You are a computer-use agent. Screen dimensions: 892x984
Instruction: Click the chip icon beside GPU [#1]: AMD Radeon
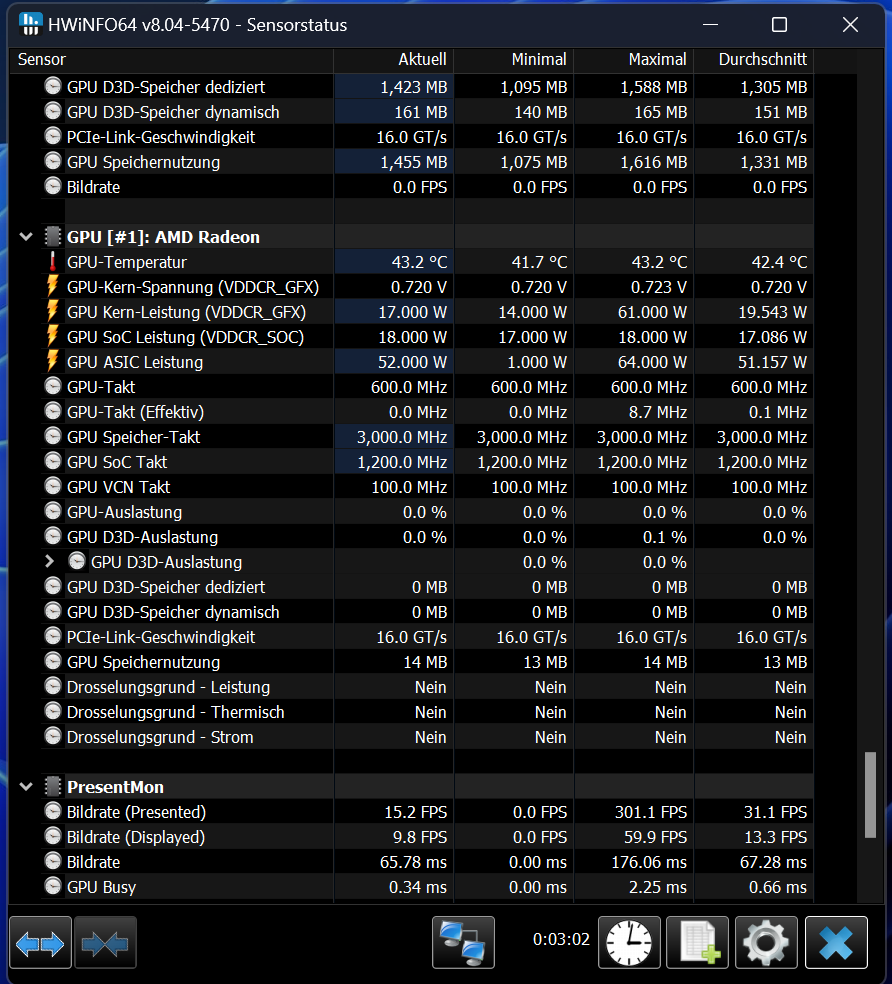(x=53, y=237)
